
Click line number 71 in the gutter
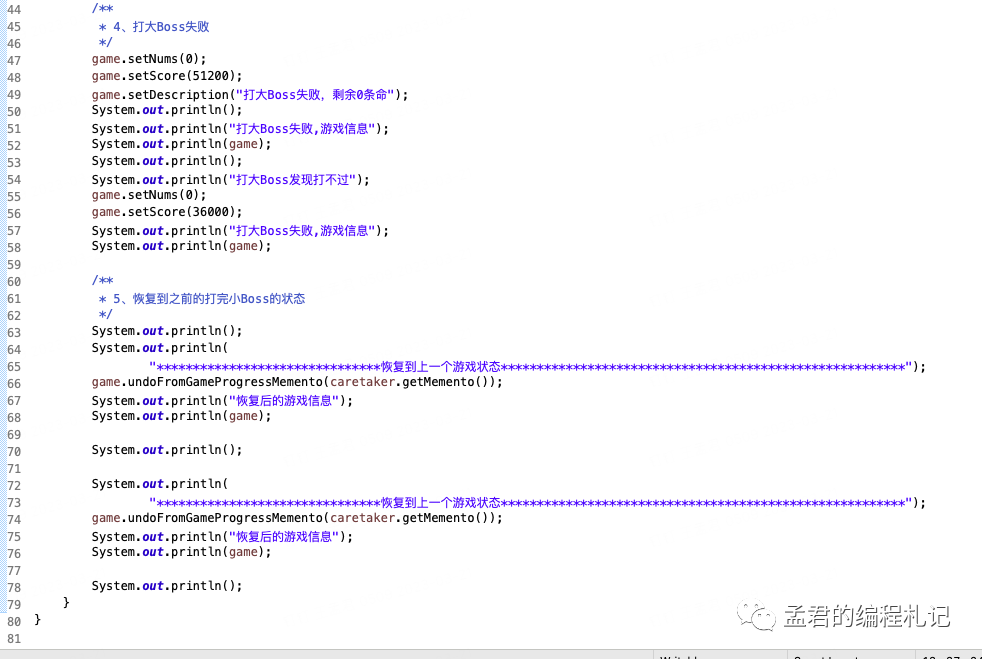(x=14, y=469)
